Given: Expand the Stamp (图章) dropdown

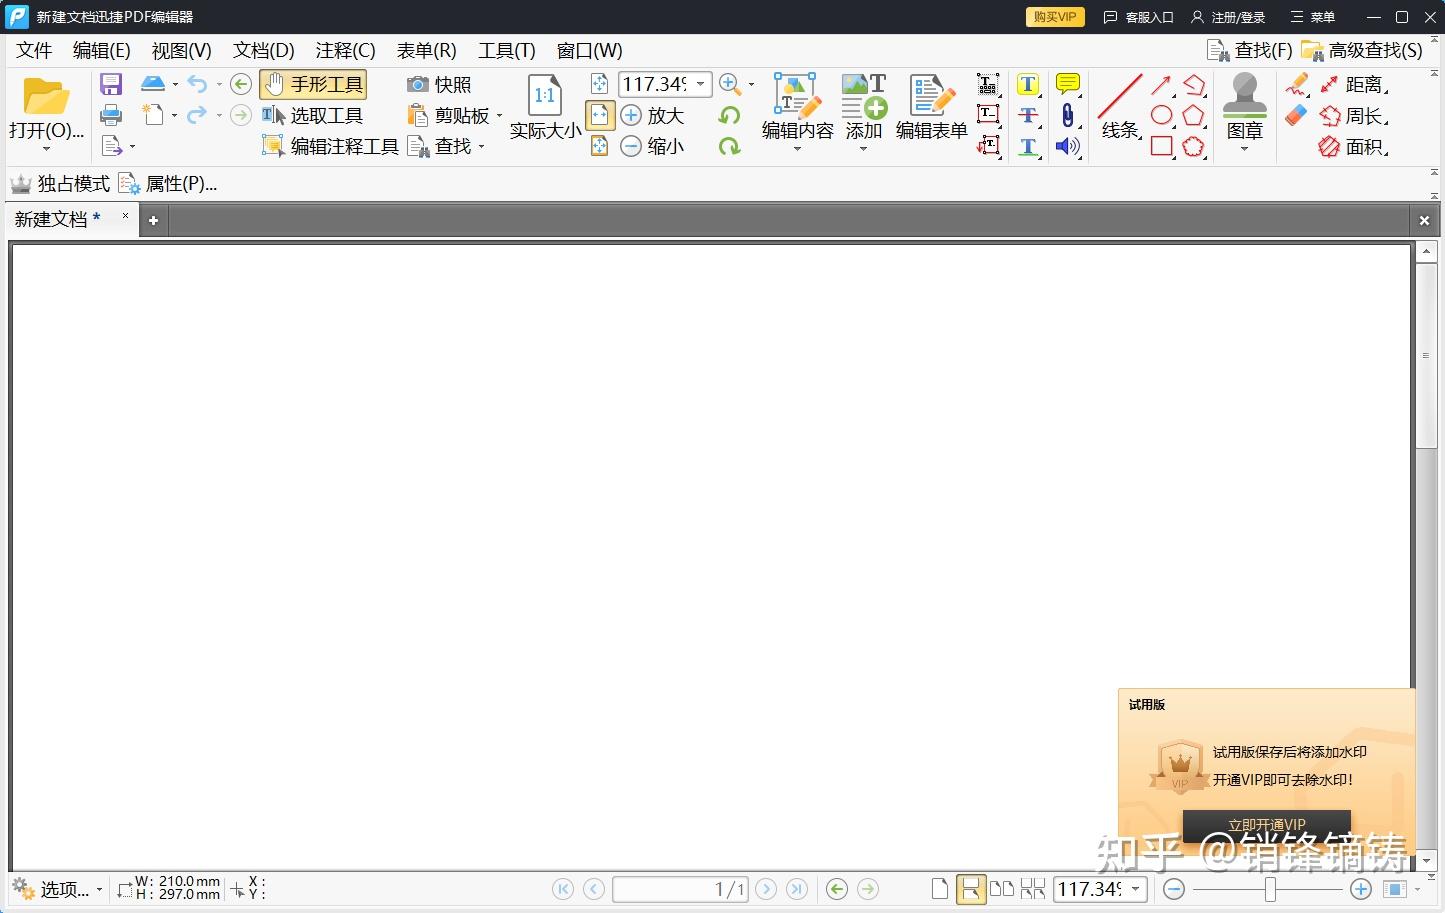Looking at the screenshot, I should pos(1245,150).
